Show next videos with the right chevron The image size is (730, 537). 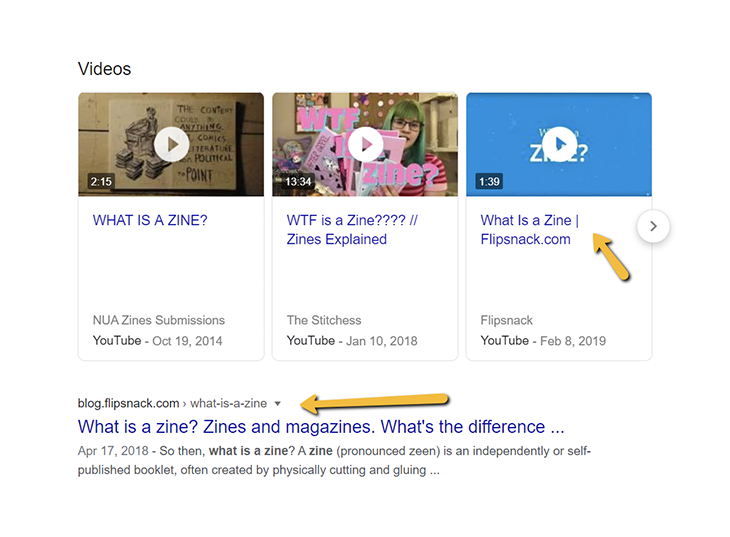653,226
